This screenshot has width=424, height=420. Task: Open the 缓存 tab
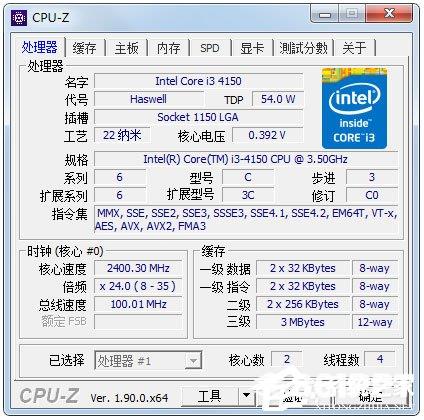point(85,48)
